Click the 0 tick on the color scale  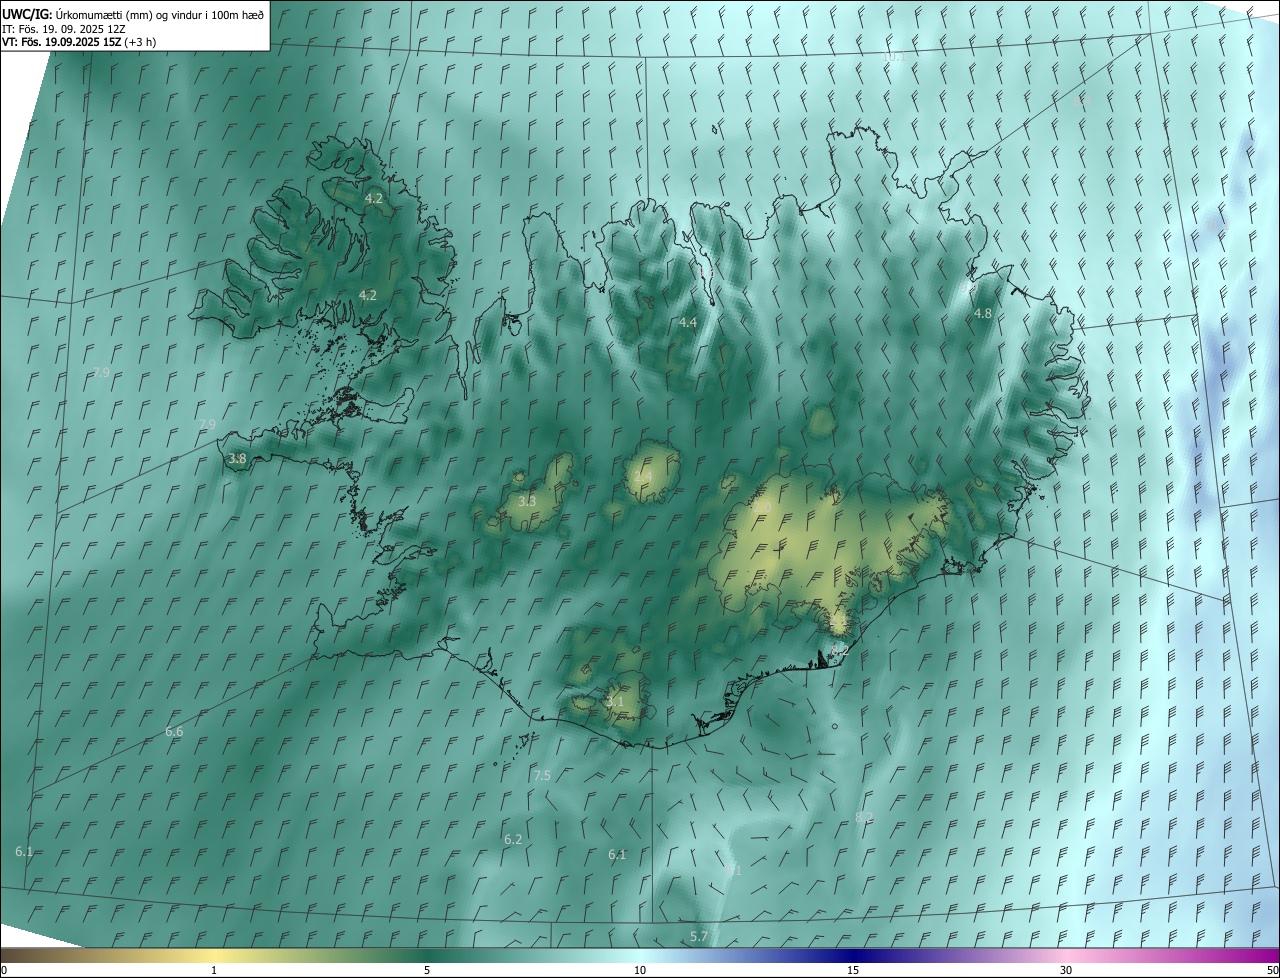click(x=3, y=970)
